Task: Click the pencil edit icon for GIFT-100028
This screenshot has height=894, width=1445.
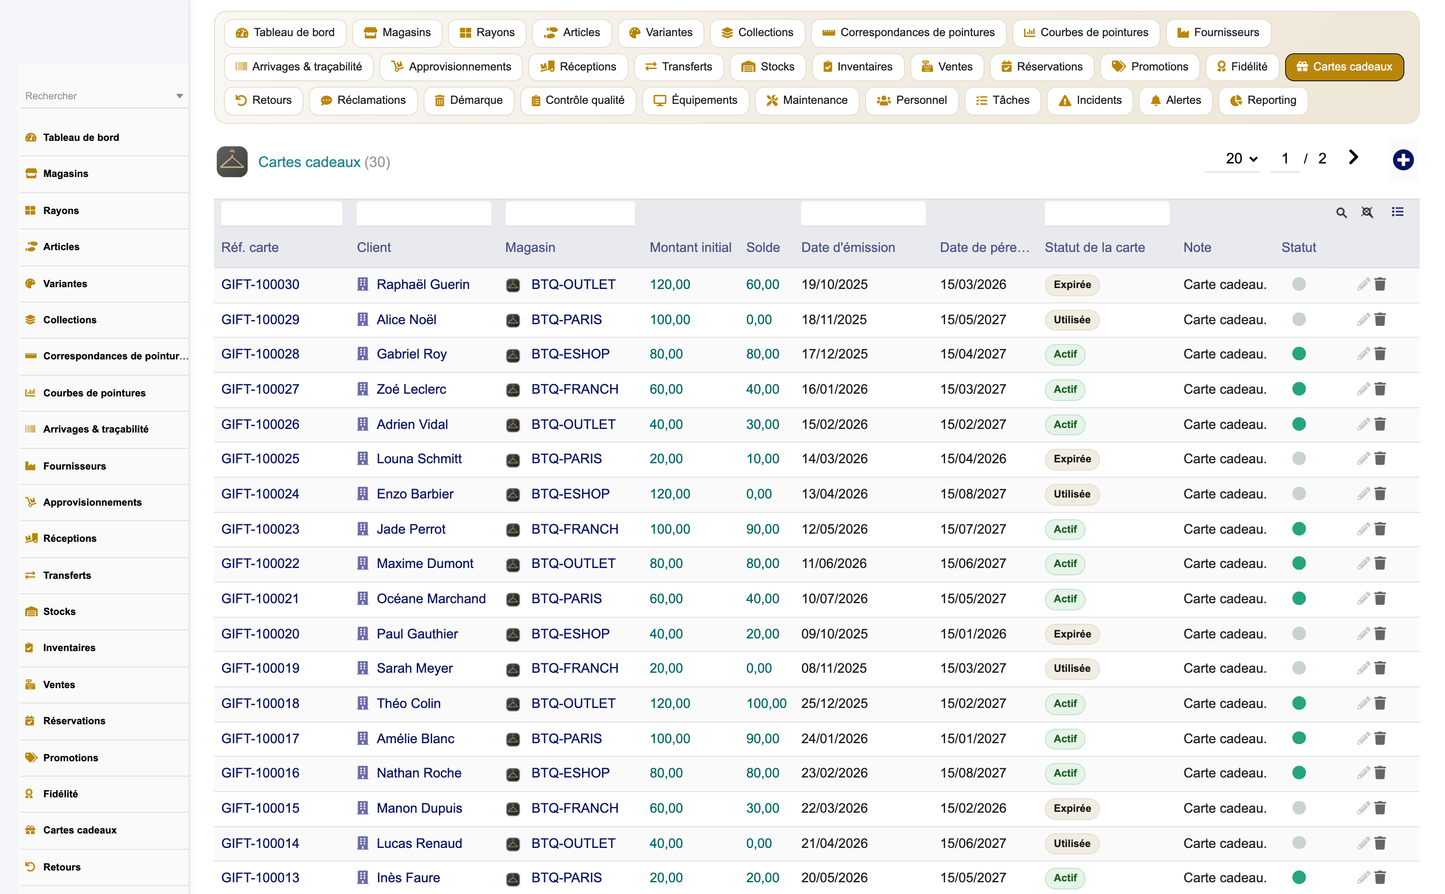Action: (1363, 354)
